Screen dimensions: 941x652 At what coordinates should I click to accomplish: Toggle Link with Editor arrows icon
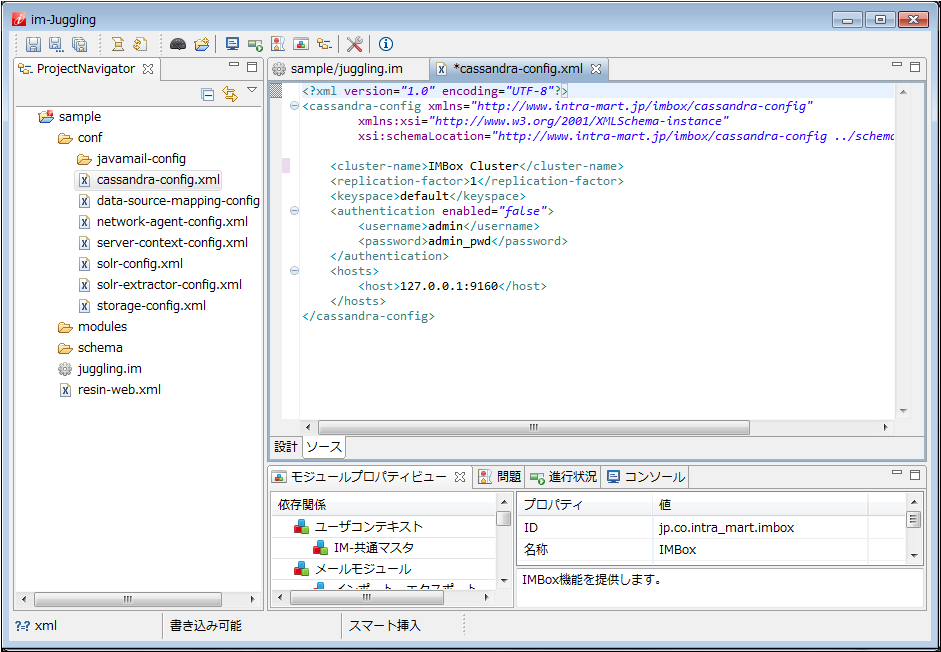click(x=230, y=94)
